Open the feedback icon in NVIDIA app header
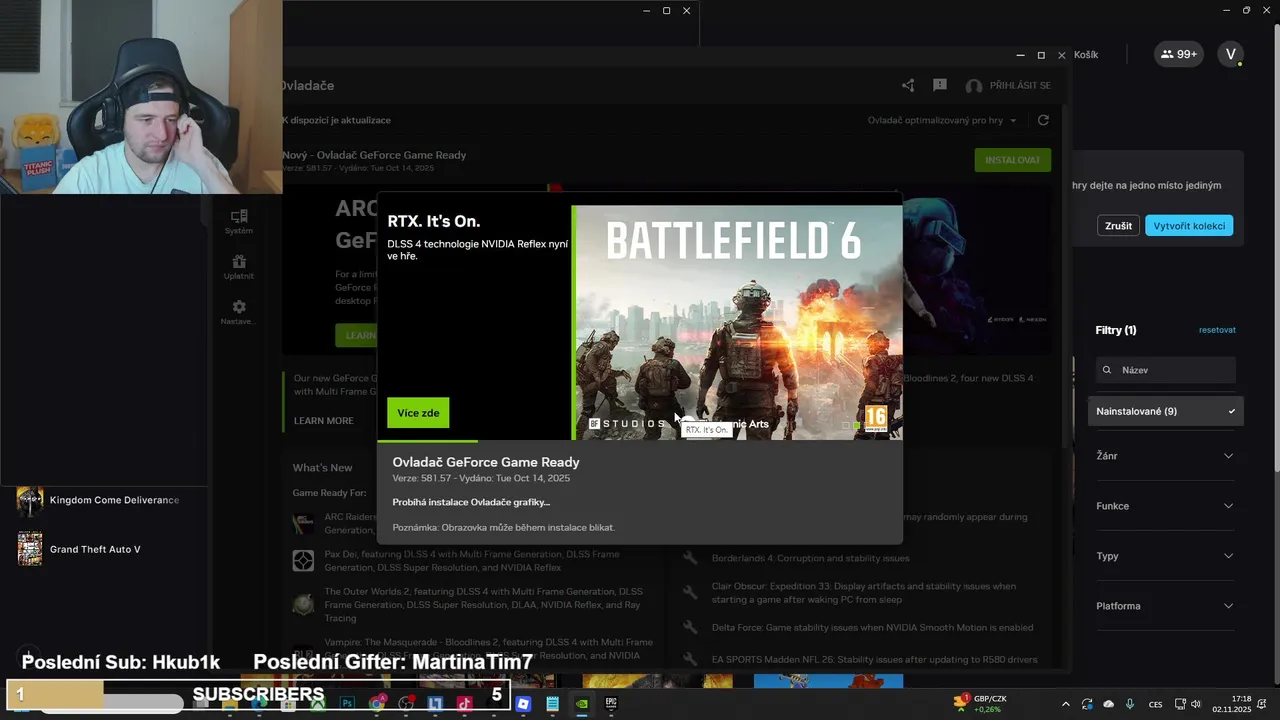The height and width of the screenshot is (720, 1280). pos(940,86)
